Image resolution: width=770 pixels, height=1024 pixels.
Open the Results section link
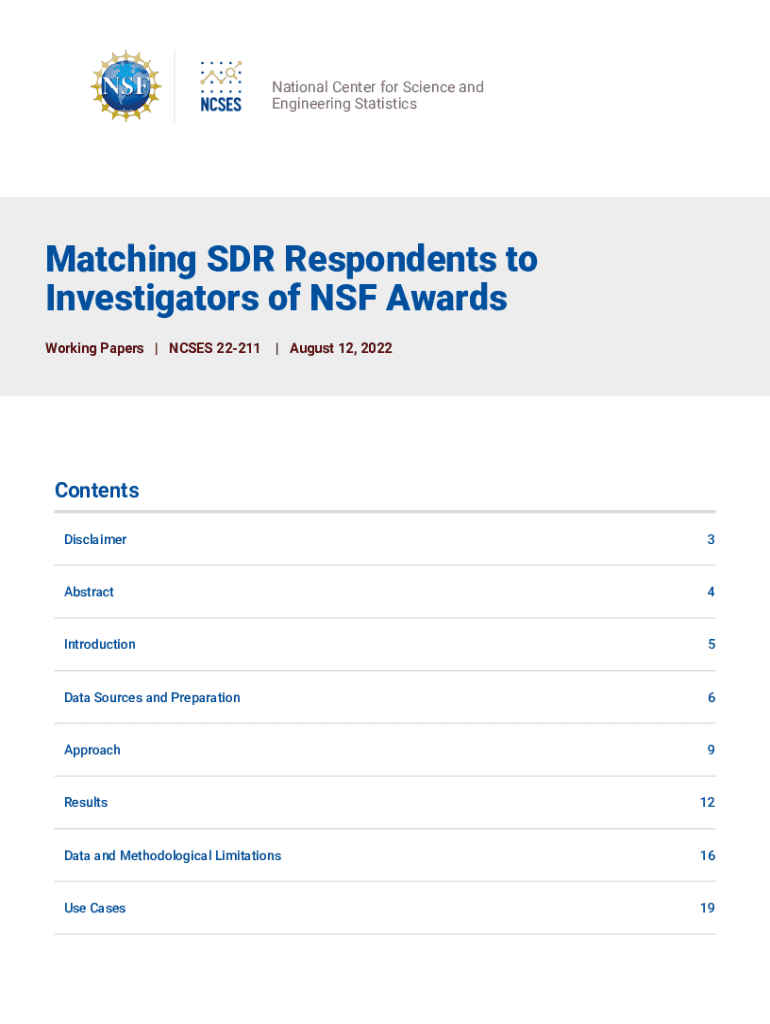[86, 802]
